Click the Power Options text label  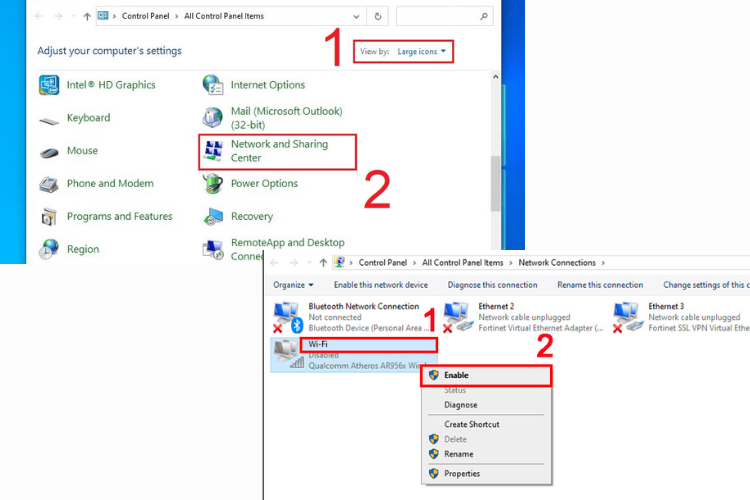click(264, 184)
